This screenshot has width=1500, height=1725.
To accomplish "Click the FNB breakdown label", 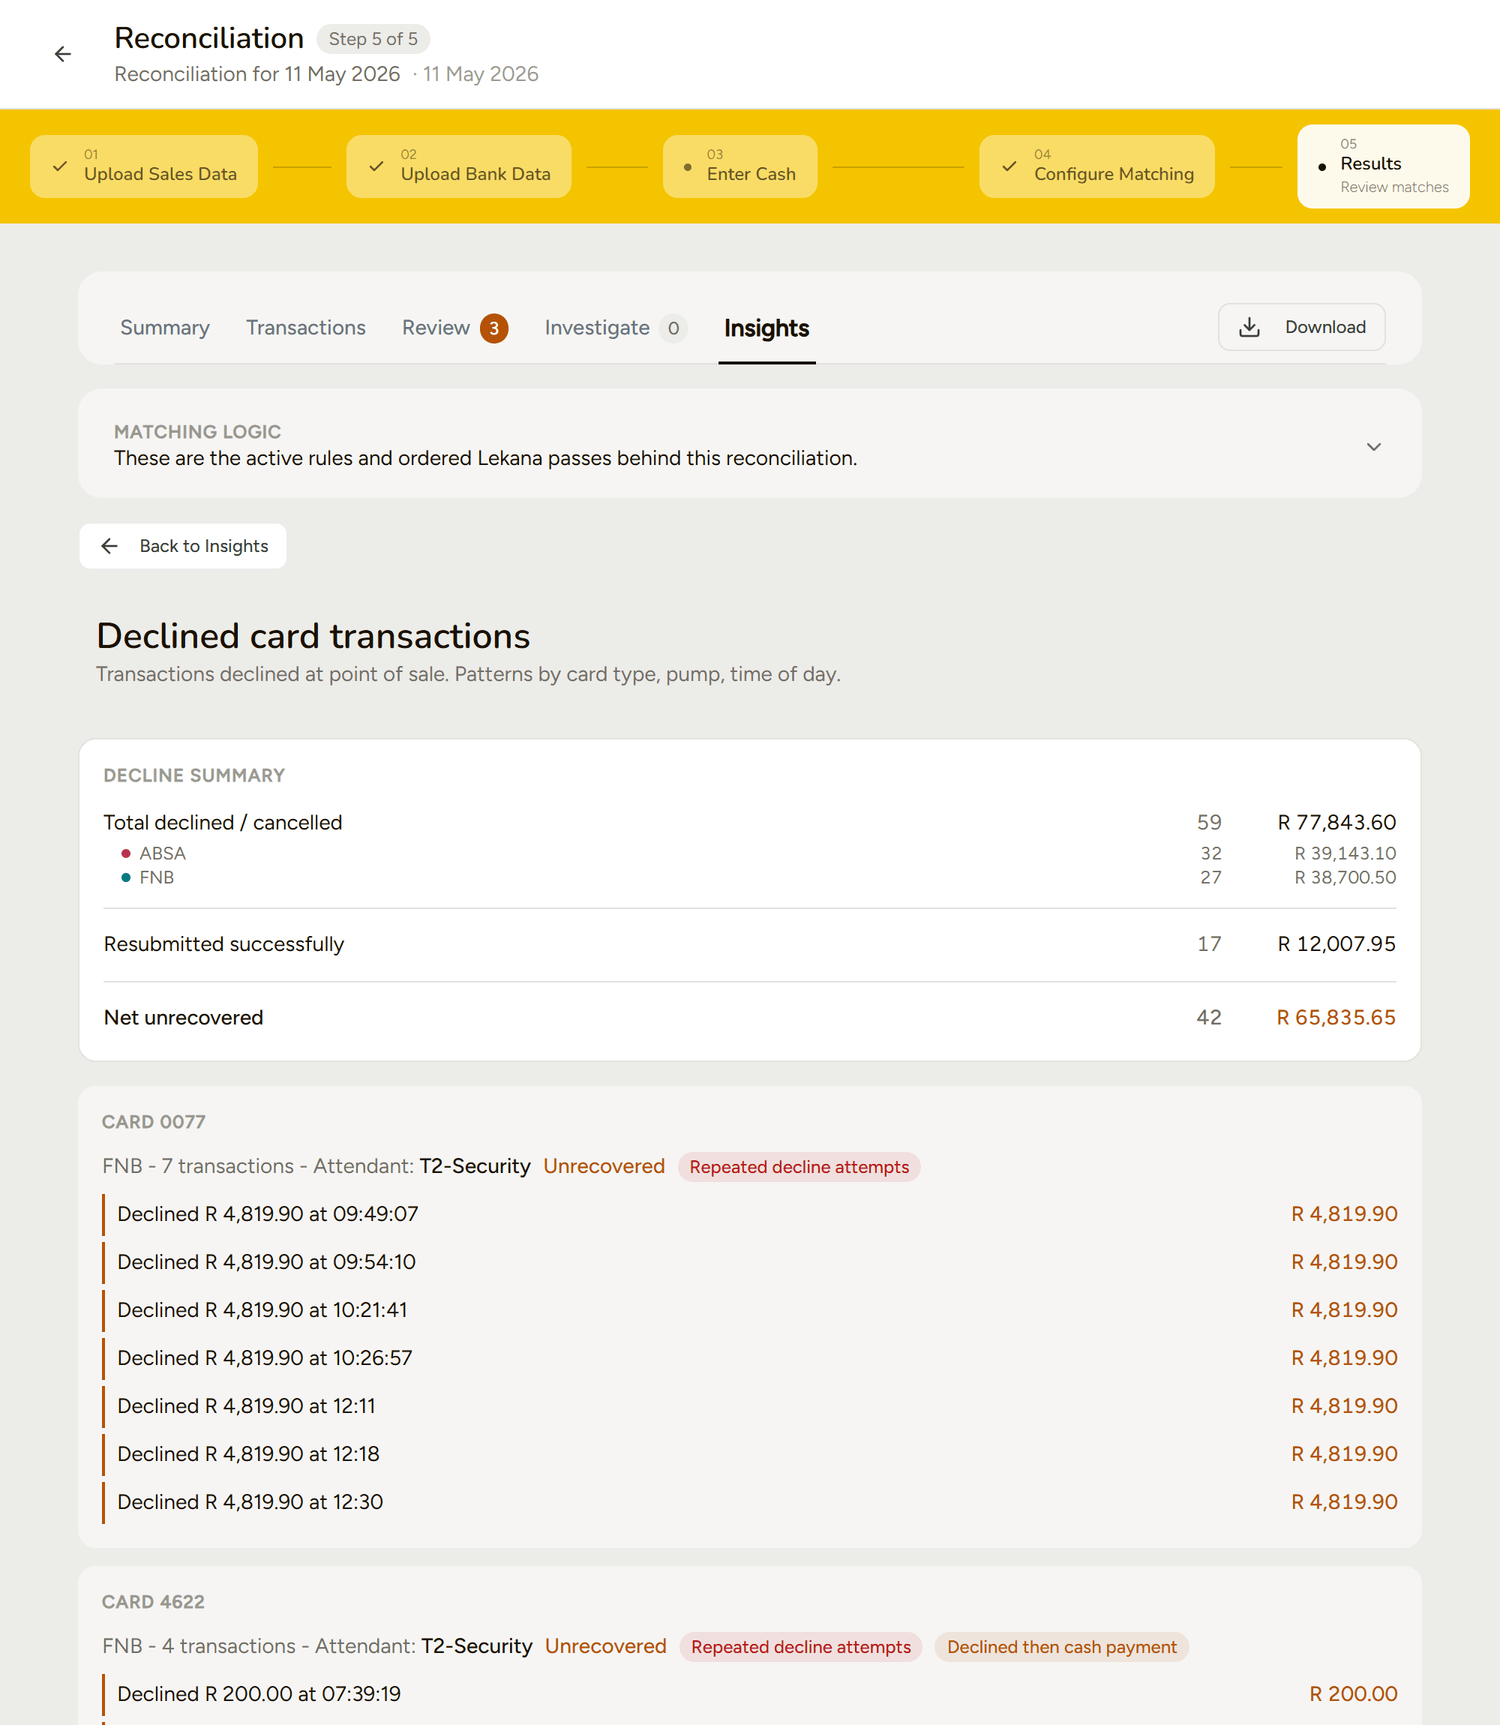I will pos(157,877).
